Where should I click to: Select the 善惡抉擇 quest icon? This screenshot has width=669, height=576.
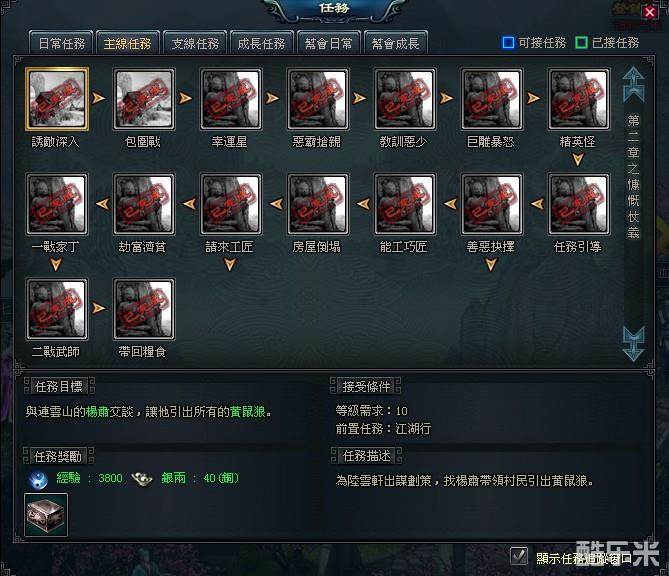[x=492, y=204]
